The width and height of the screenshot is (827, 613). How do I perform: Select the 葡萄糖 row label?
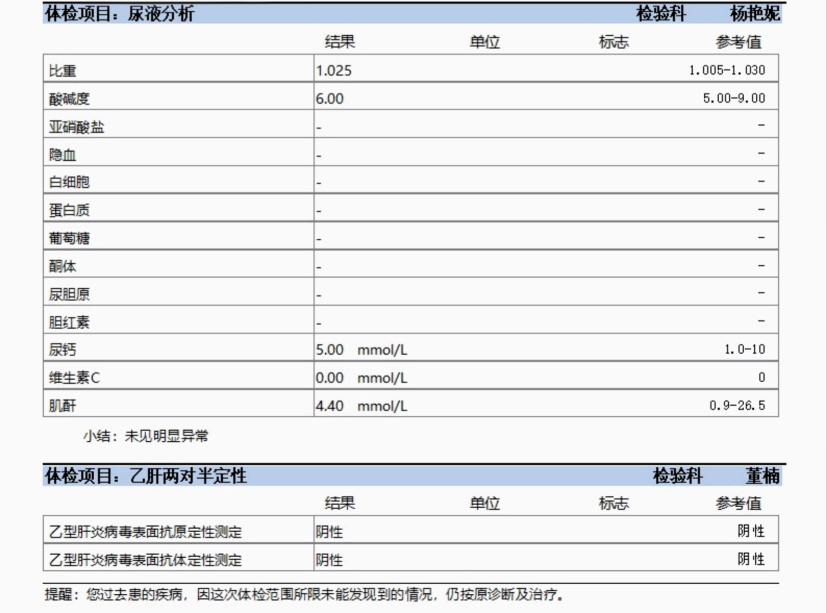(x=69, y=238)
